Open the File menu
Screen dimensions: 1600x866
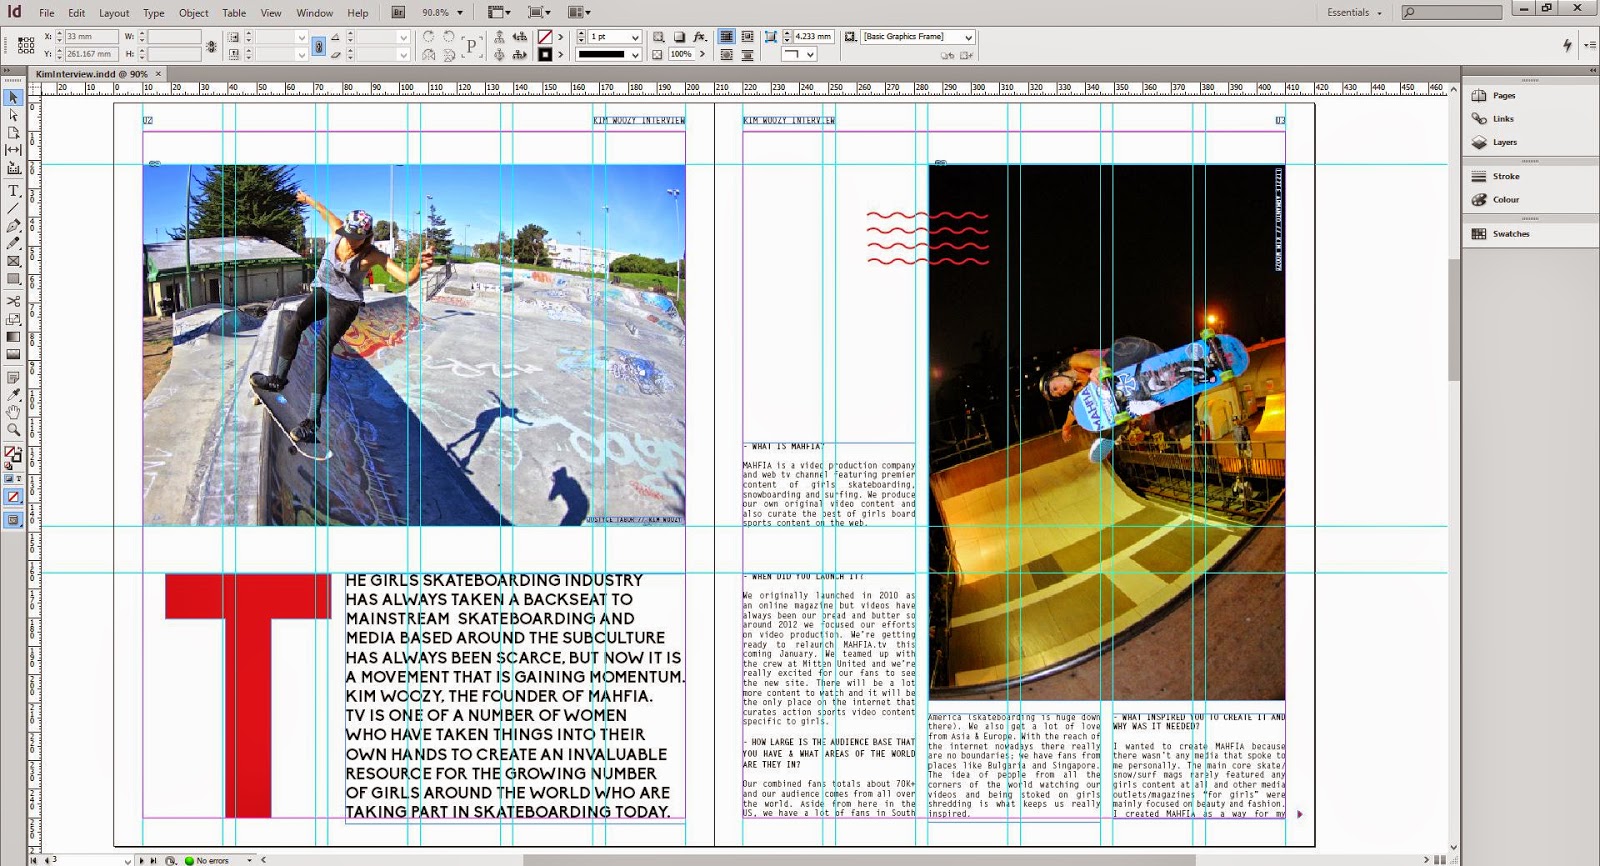tap(47, 13)
